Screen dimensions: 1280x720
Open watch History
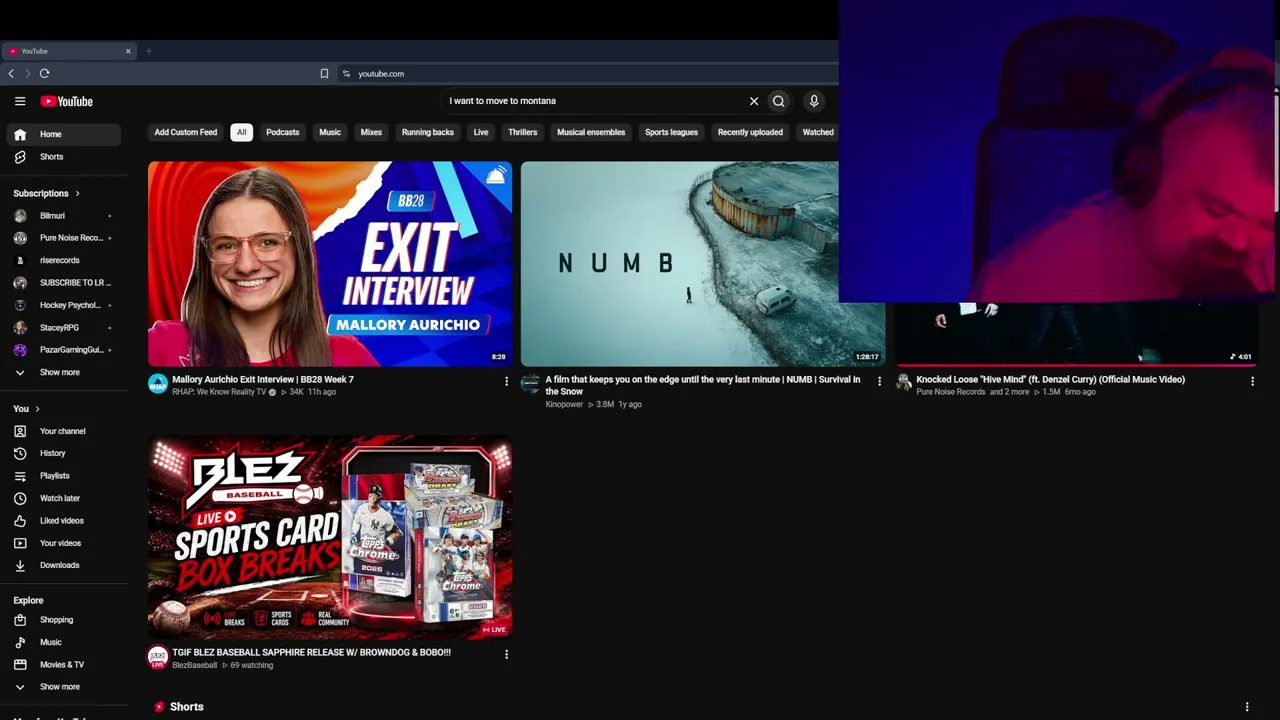[64, 453]
